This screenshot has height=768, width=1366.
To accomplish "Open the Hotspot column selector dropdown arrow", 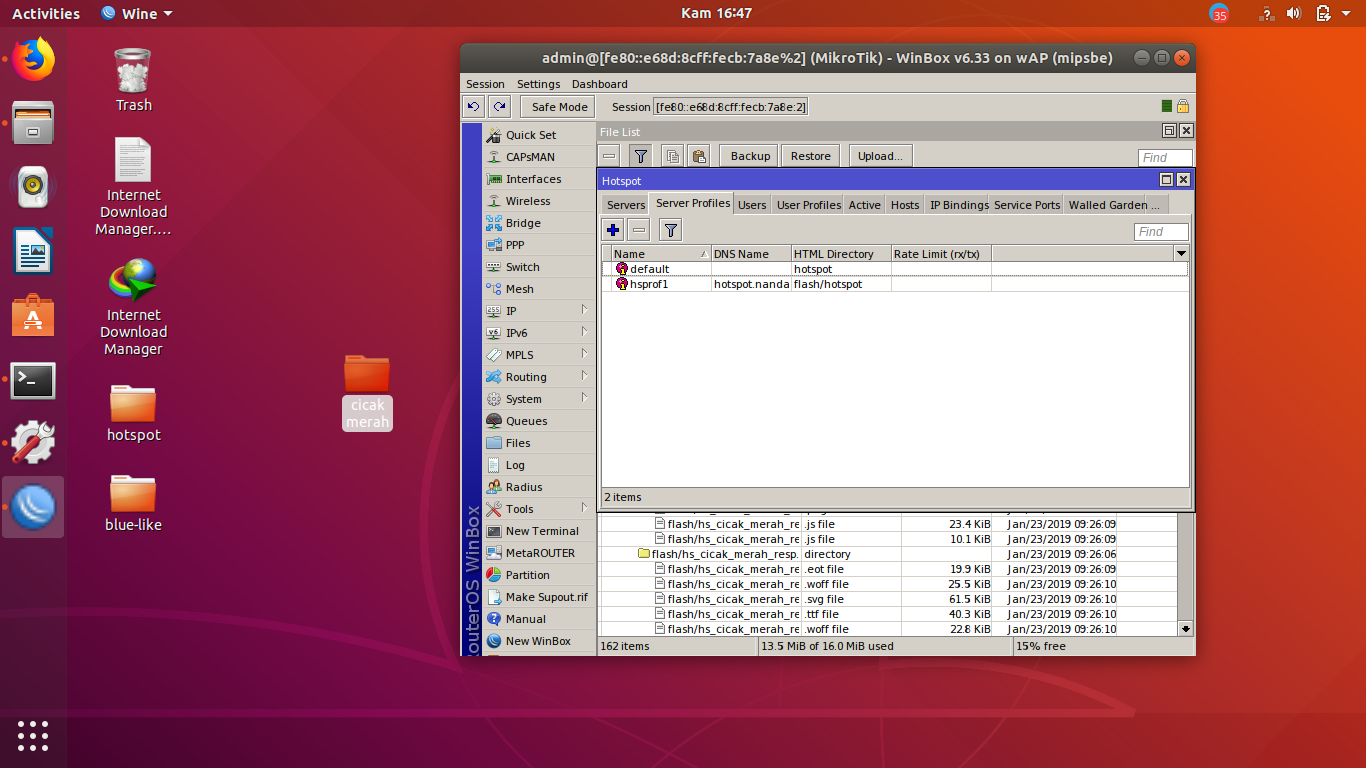I will point(1181,254).
